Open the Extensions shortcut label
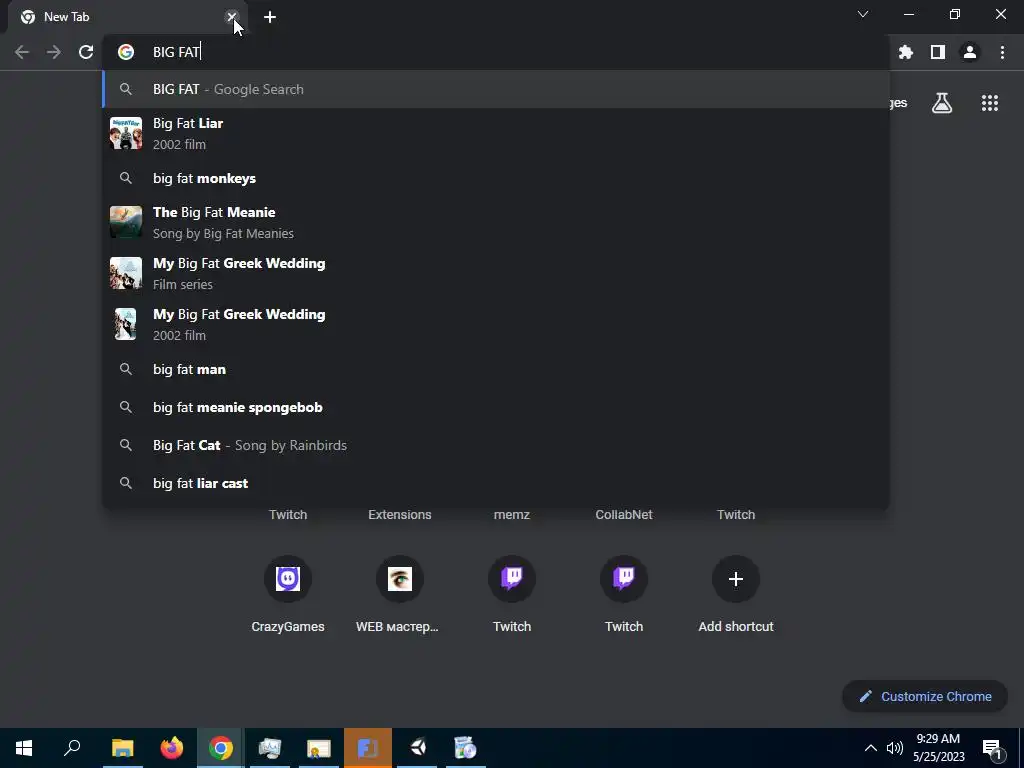This screenshot has height=768, width=1024. click(400, 515)
